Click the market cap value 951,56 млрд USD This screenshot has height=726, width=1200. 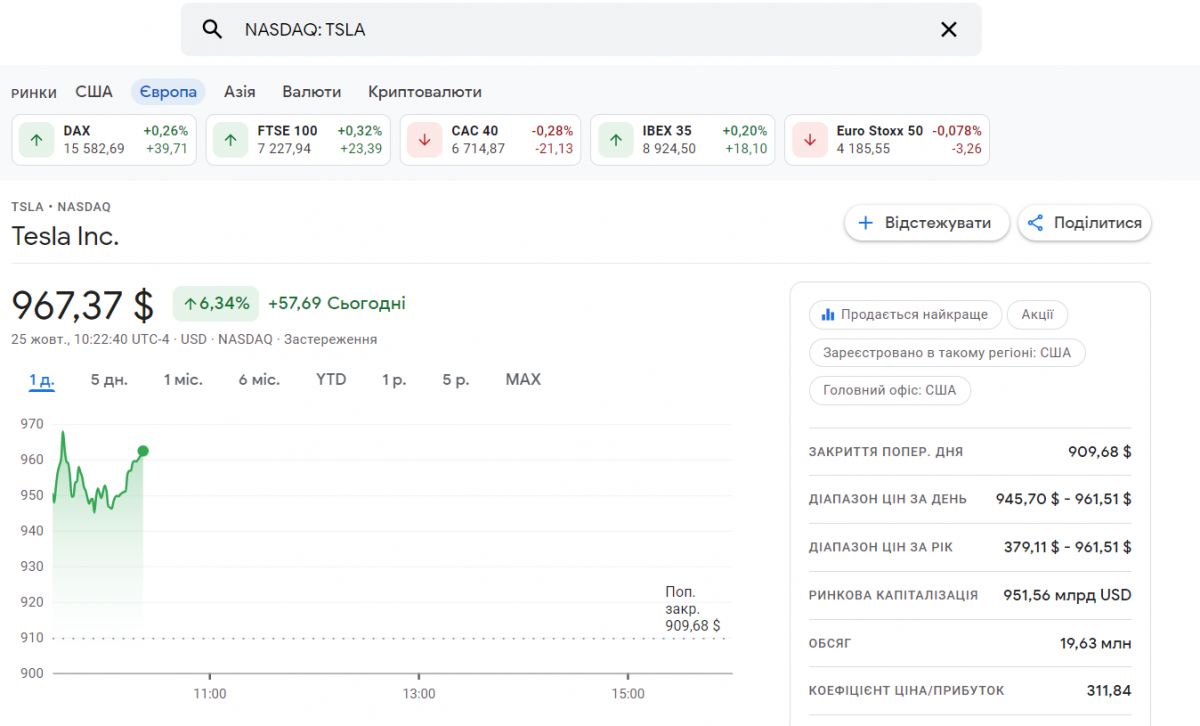pos(1068,595)
